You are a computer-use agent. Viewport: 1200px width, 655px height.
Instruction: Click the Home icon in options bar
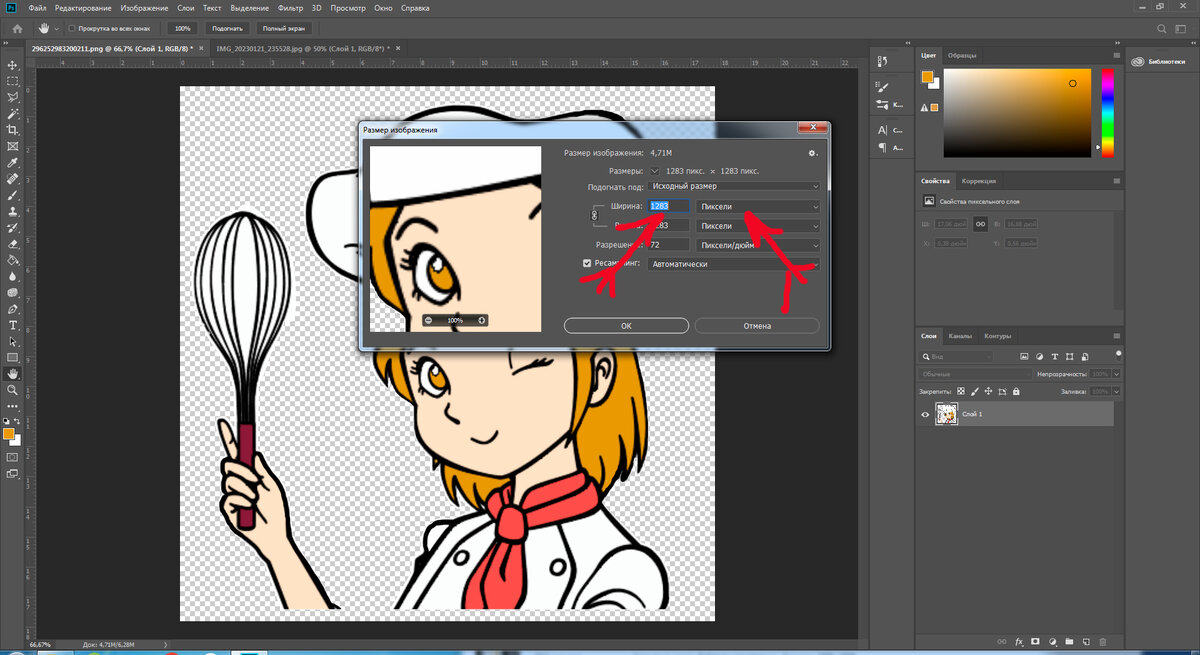tap(17, 29)
